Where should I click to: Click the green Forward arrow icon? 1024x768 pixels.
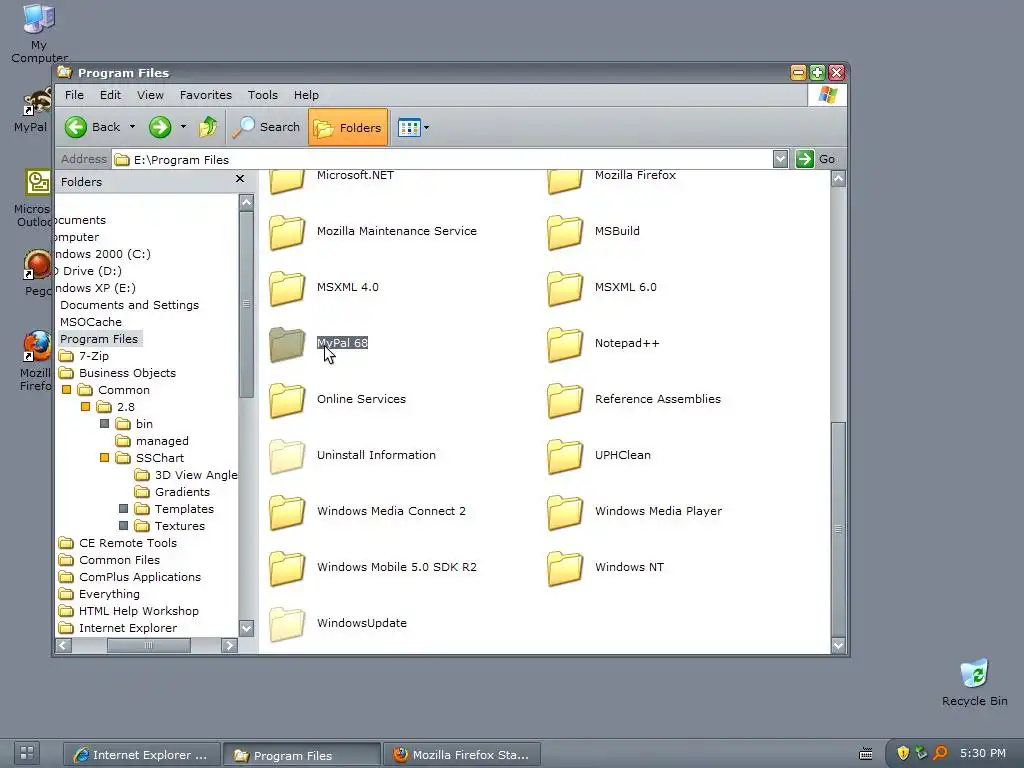[160, 127]
